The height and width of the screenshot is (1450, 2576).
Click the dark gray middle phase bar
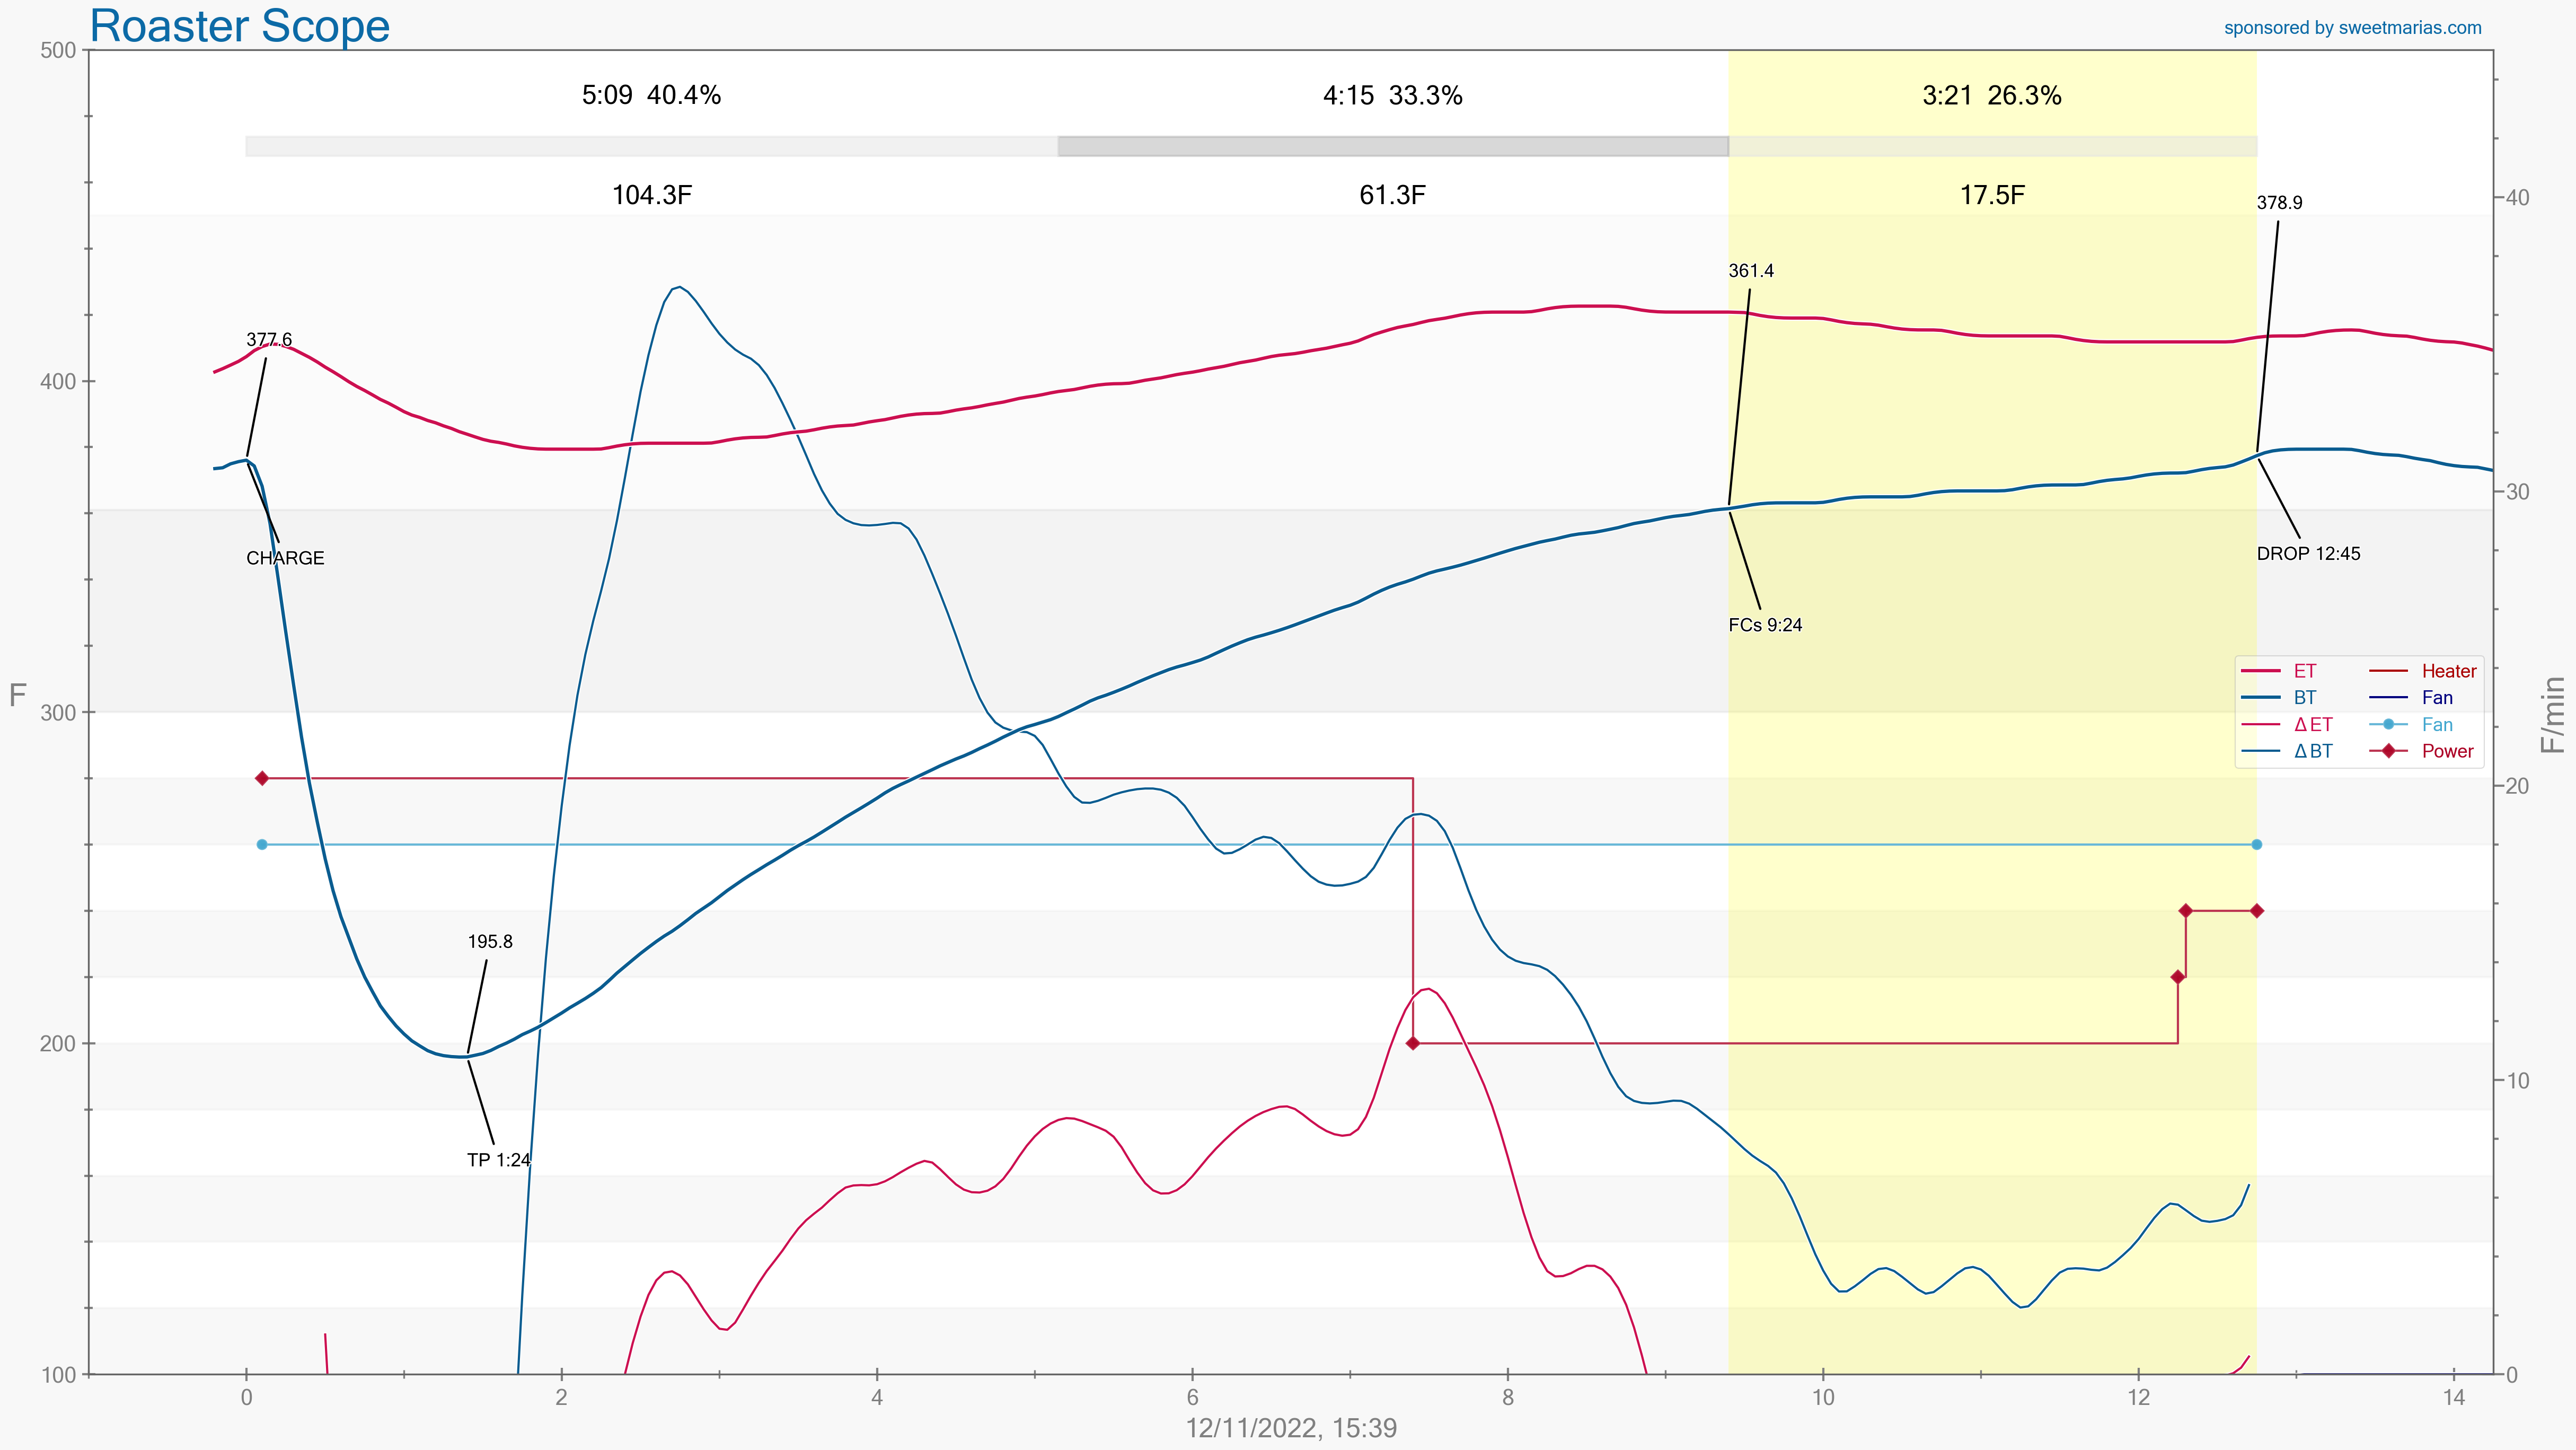point(1392,146)
